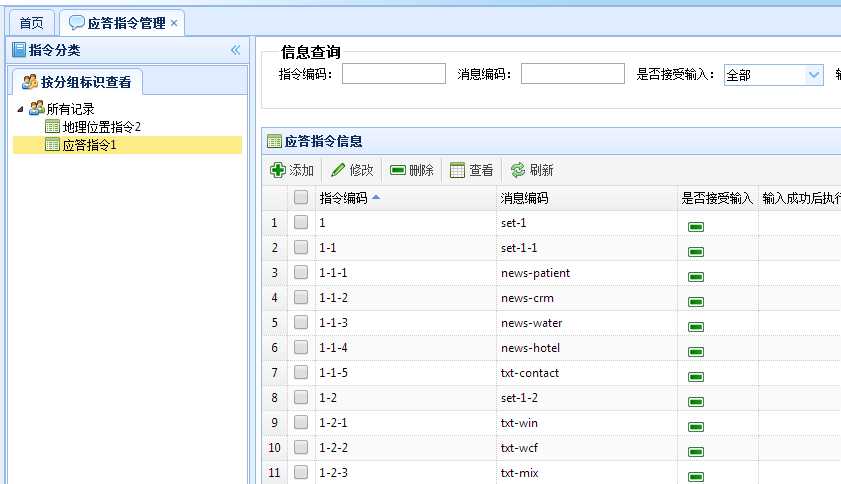Screen dimensions: 841x484
Task: Click the table icon beside 地理位置指令2
Action: click(52, 126)
